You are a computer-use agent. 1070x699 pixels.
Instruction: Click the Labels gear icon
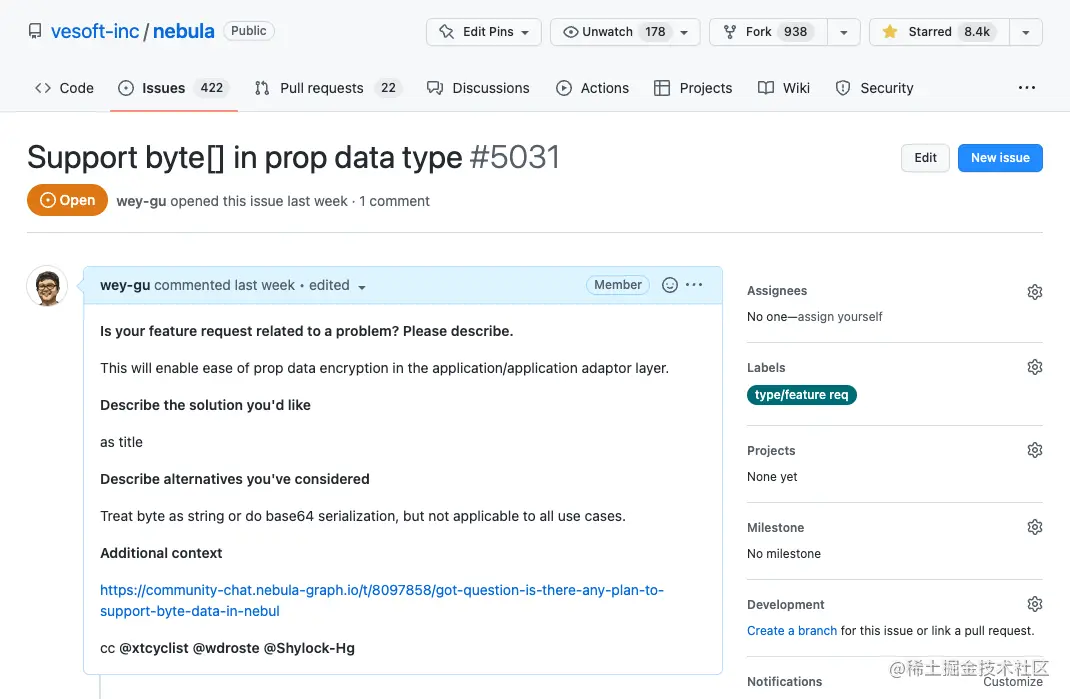click(x=1035, y=367)
